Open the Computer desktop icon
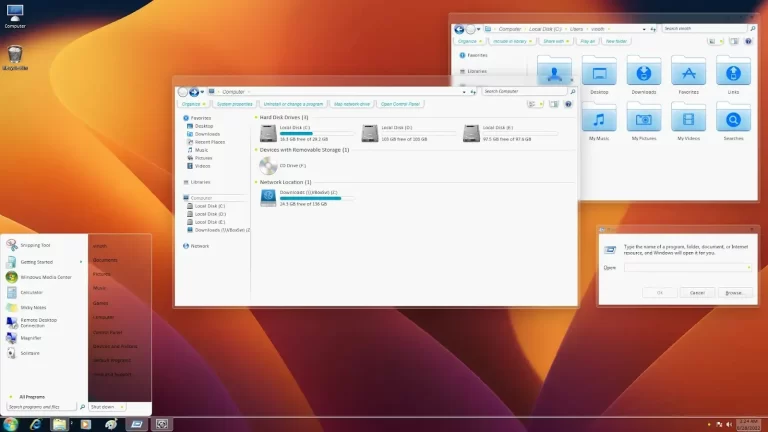 [15, 14]
